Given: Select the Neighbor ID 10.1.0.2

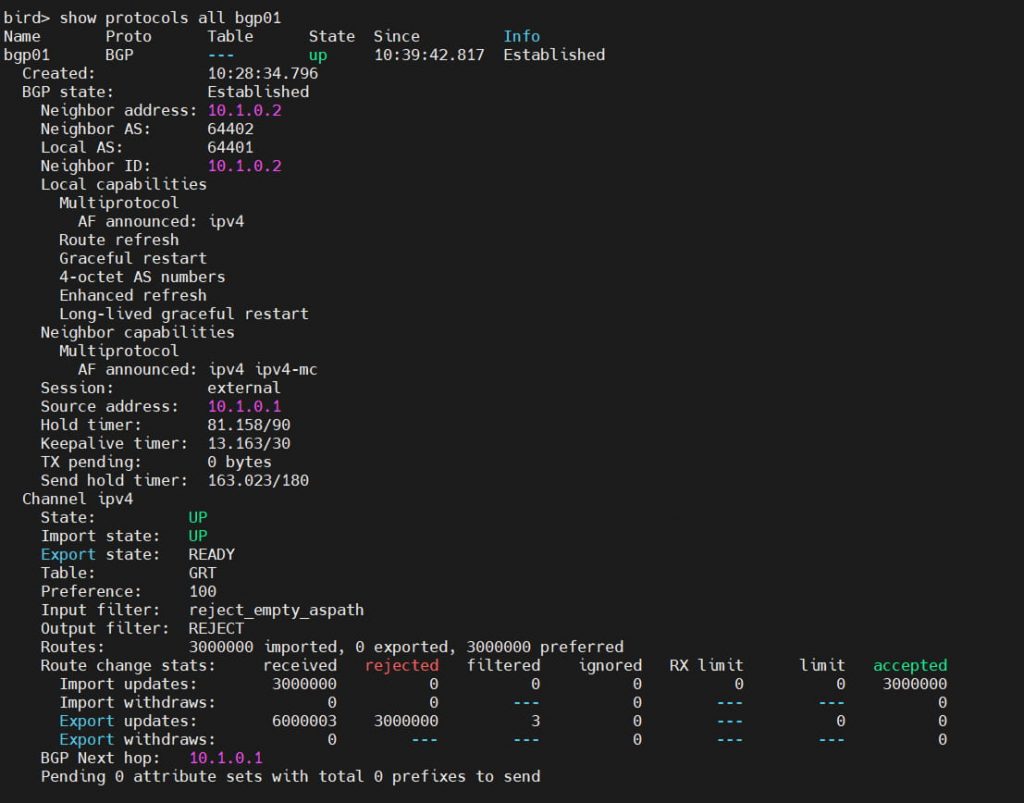Looking at the screenshot, I should tap(244, 166).
